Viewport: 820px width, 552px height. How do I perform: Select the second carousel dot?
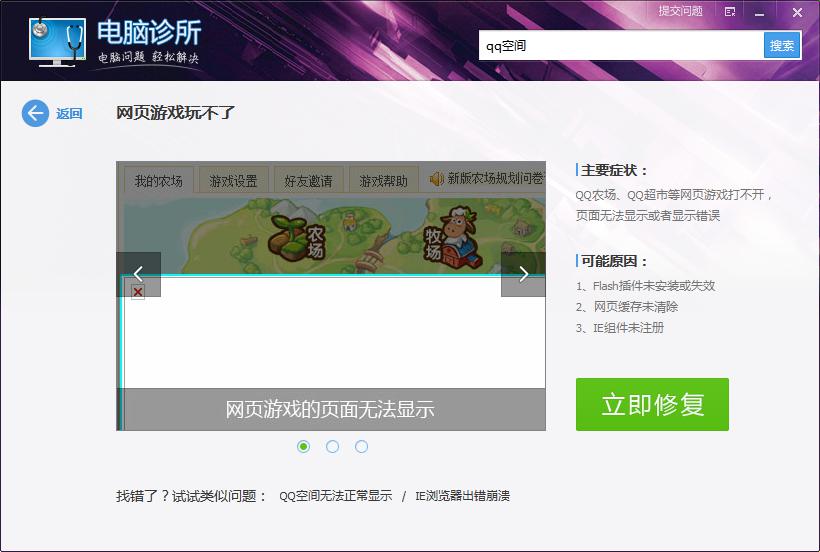(x=332, y=446)
